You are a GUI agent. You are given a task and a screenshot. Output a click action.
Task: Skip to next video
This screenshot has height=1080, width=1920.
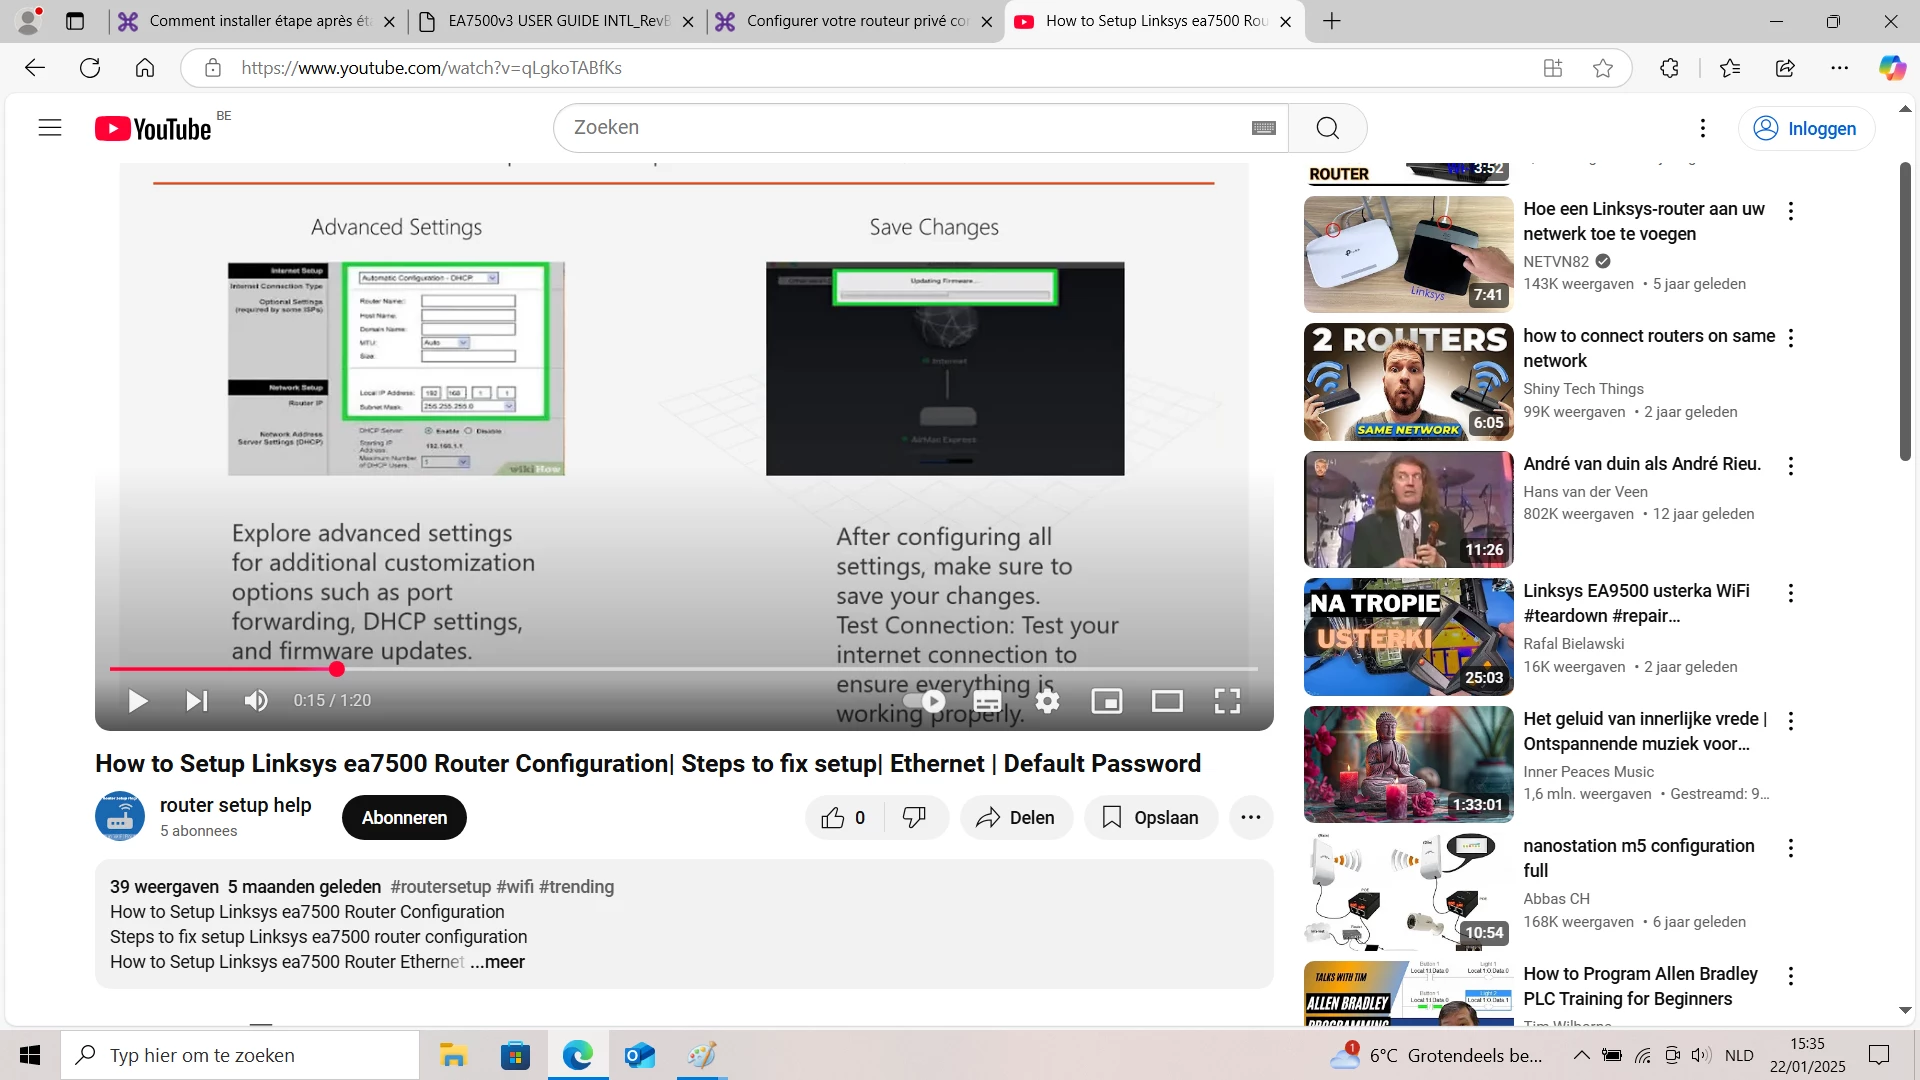tap(197, 701)
